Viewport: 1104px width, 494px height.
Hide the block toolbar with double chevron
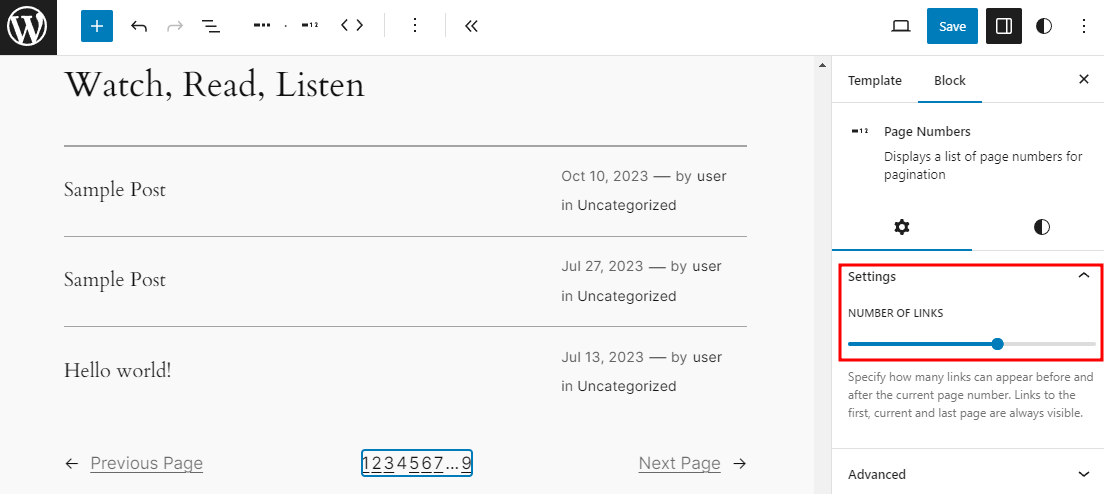coord(471,27)
